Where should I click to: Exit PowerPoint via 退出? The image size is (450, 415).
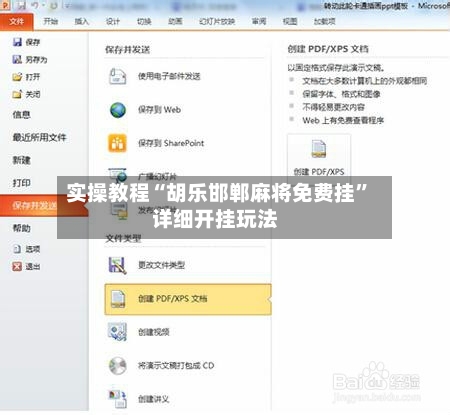click(26, 266)
